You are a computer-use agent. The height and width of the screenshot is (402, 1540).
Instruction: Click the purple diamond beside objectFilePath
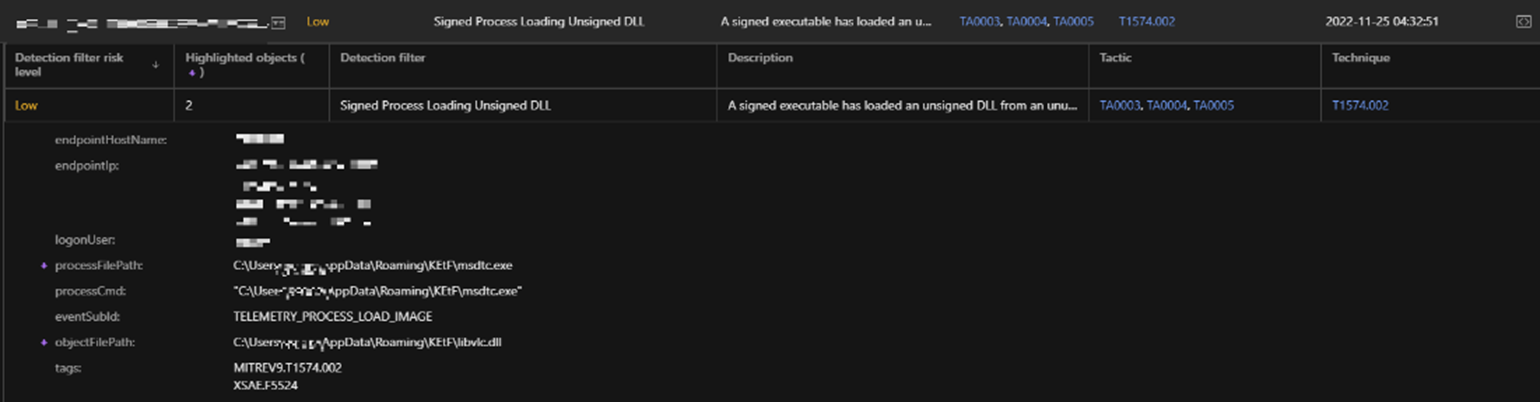(x=43, y=342)
